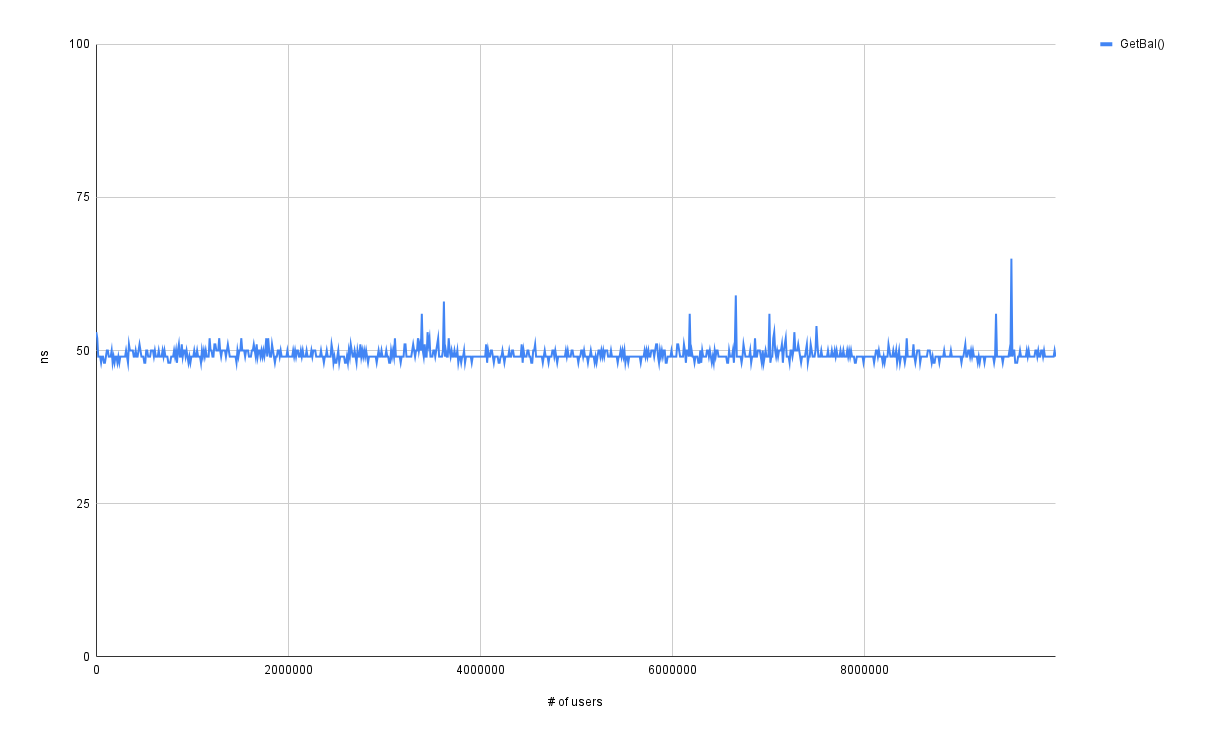Click the start of the line at 0 users
Image resolution: width=1206 pixels, height=746 pixels.
97,334
